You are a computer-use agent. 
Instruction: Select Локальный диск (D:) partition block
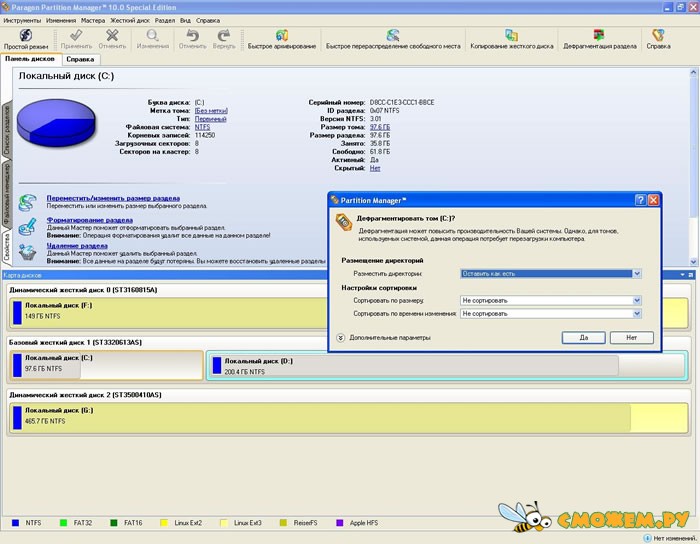click(446, 366)
